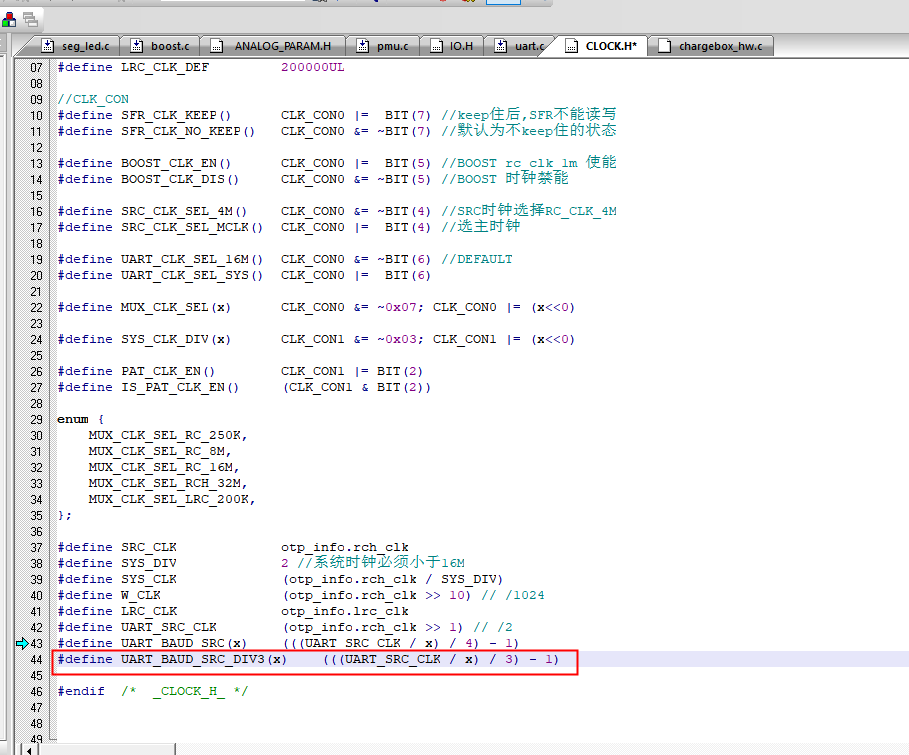Click the grayed stacked-windows toolbar icon
This screenshot has width=909, height=755.
pos(30,20)
